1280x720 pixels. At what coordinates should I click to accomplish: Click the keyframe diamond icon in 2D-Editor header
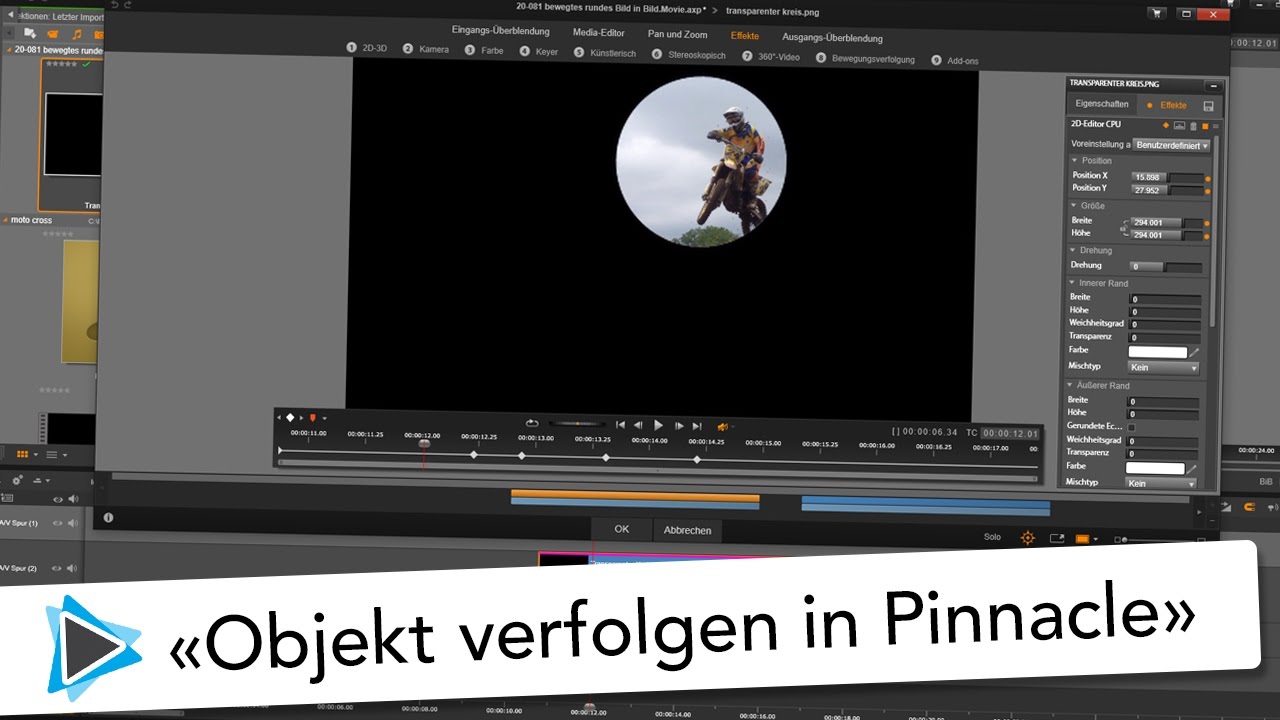click(1166, 125)
